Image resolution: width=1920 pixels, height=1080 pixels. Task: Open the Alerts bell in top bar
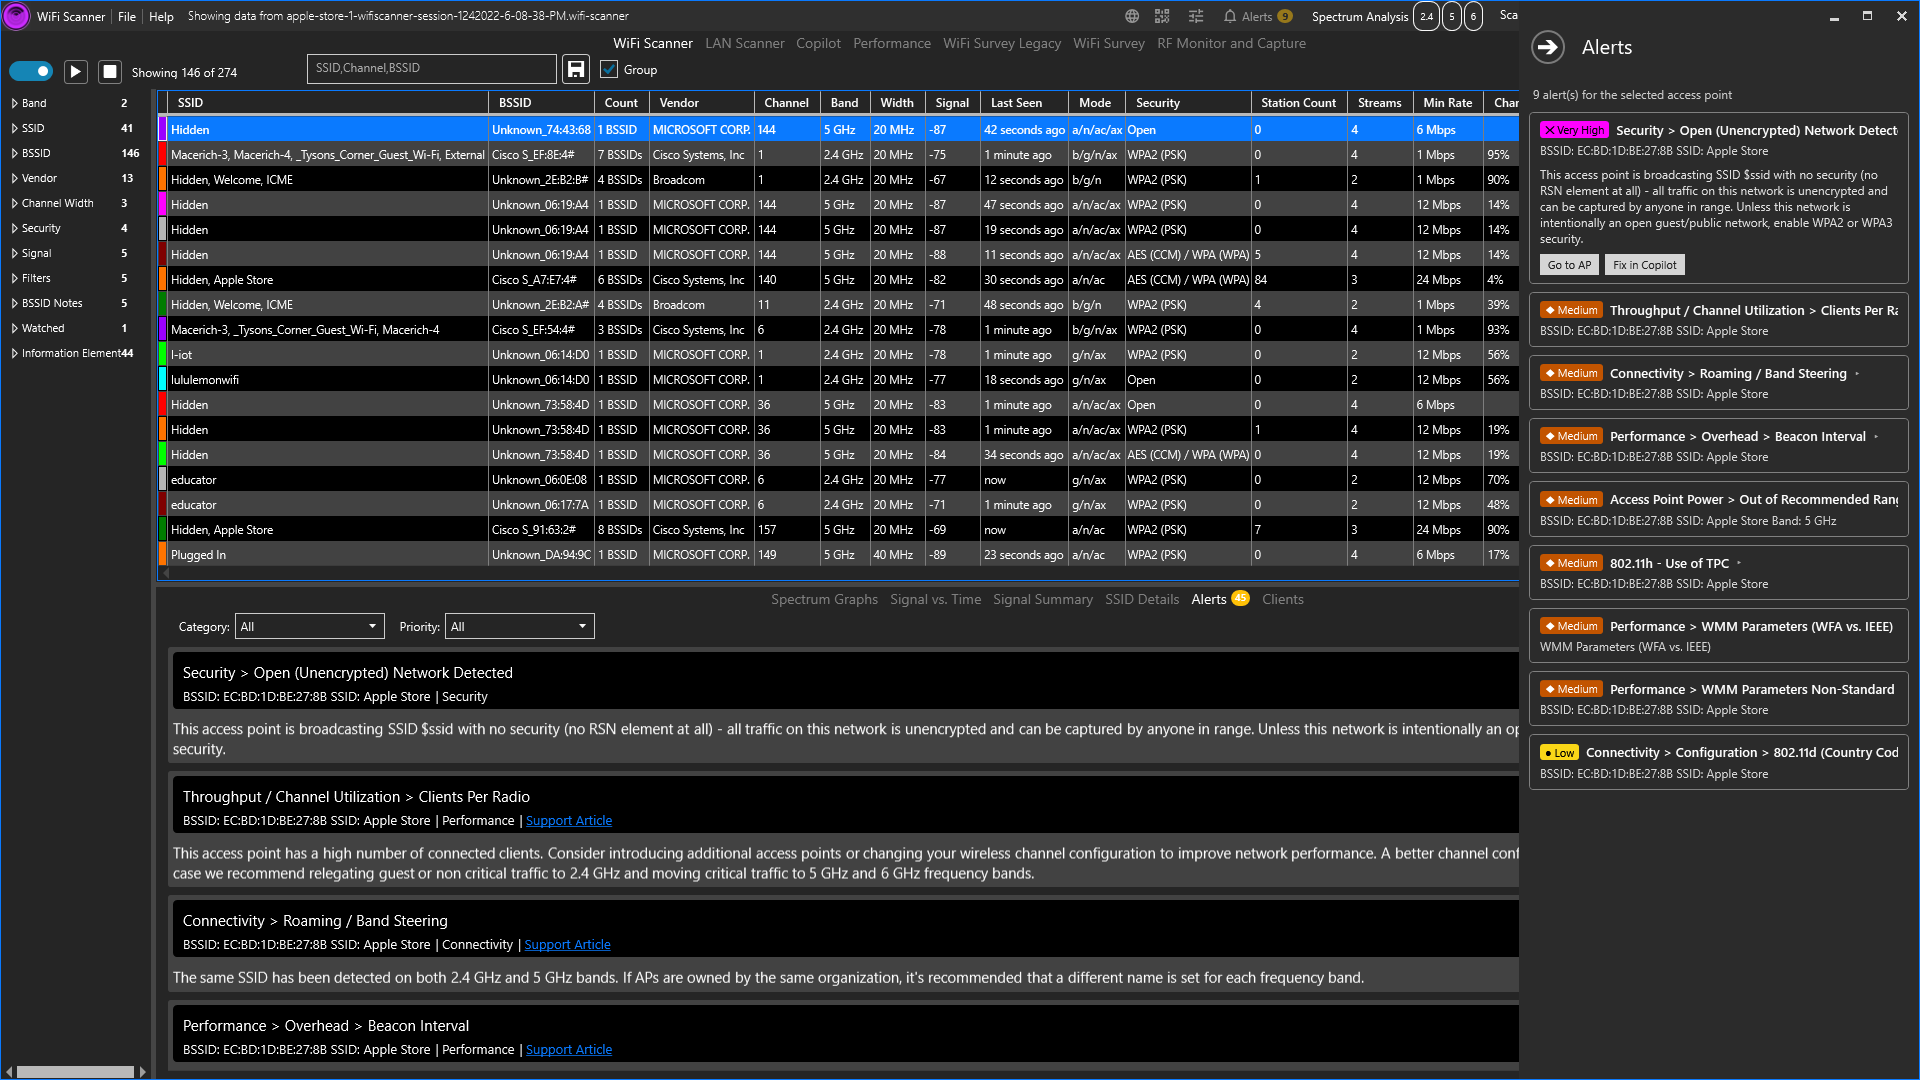[x=1257, y=16]
